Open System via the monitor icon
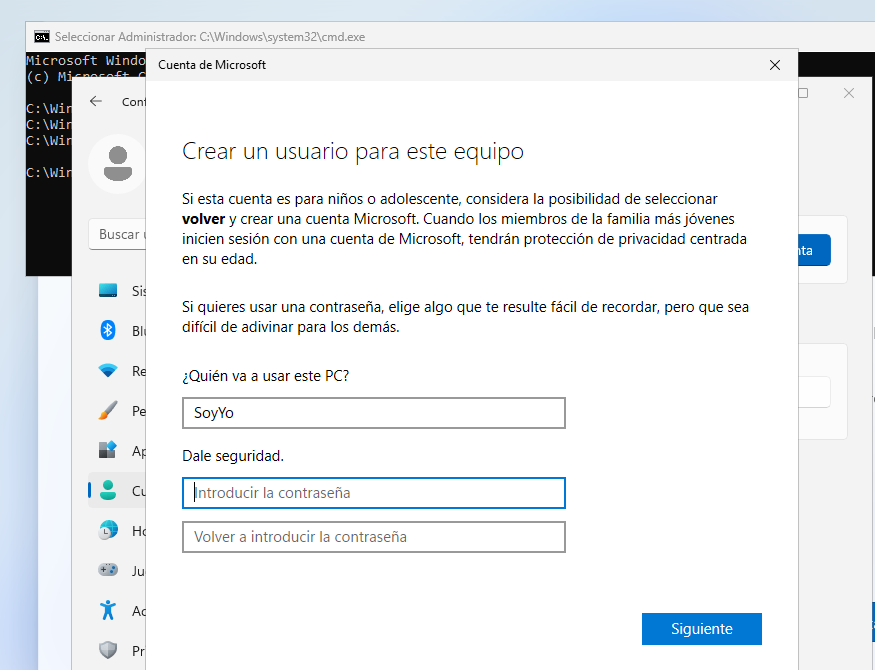 108,291
